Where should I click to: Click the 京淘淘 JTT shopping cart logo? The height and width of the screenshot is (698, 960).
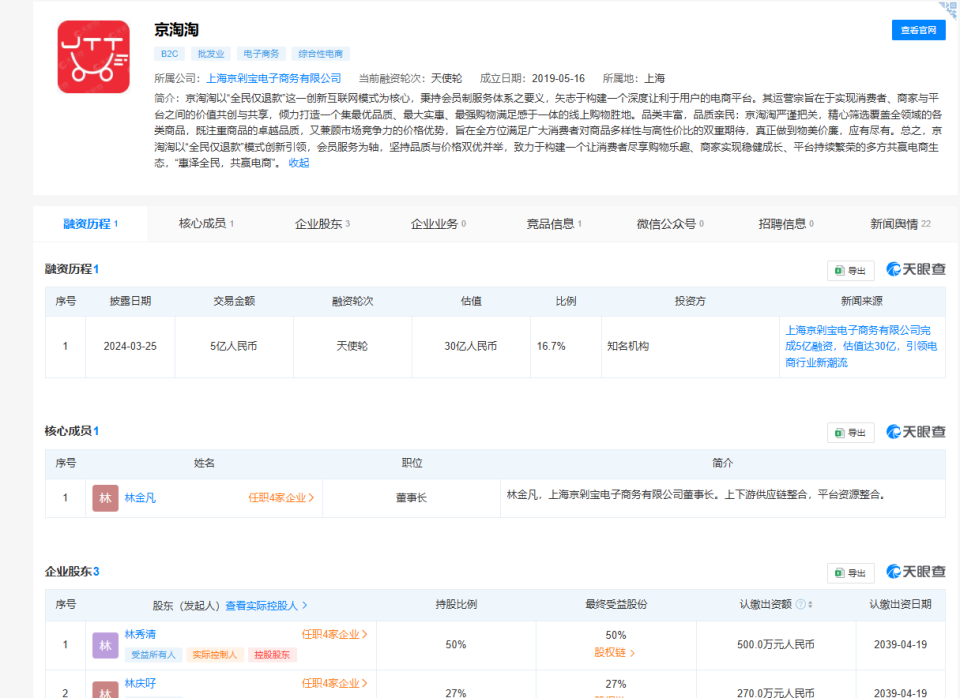click(94, 57)
